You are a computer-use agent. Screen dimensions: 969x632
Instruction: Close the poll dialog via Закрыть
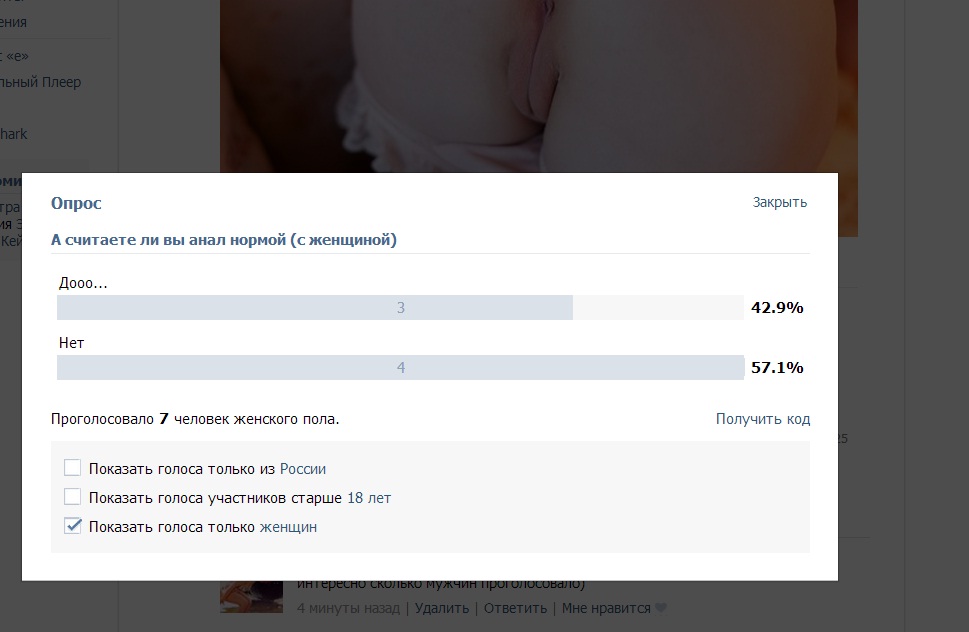779,203
